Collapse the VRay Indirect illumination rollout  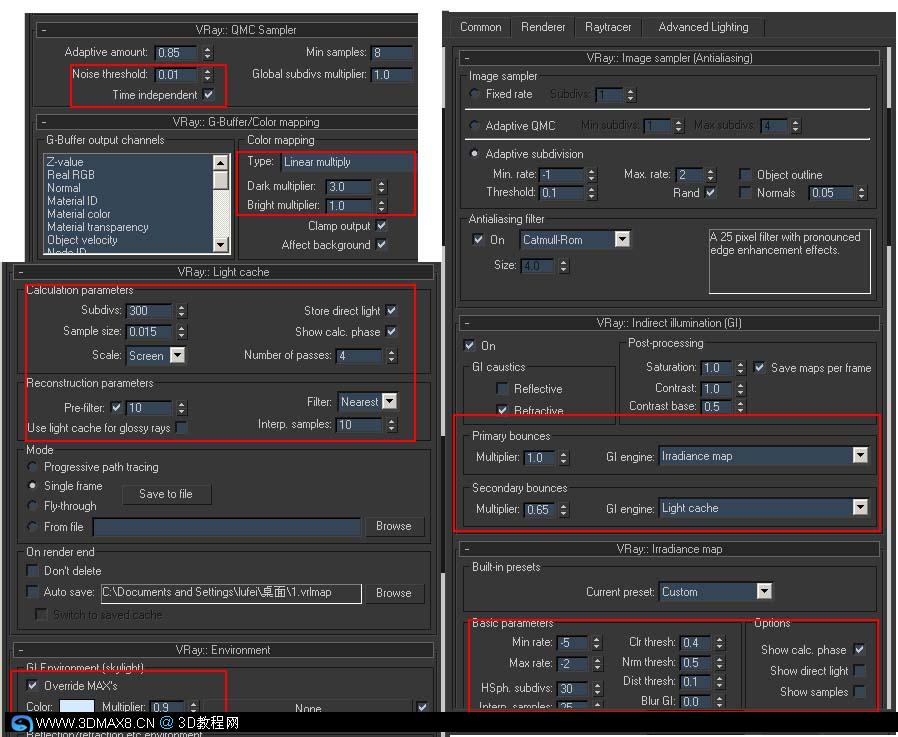pos(467,323)
